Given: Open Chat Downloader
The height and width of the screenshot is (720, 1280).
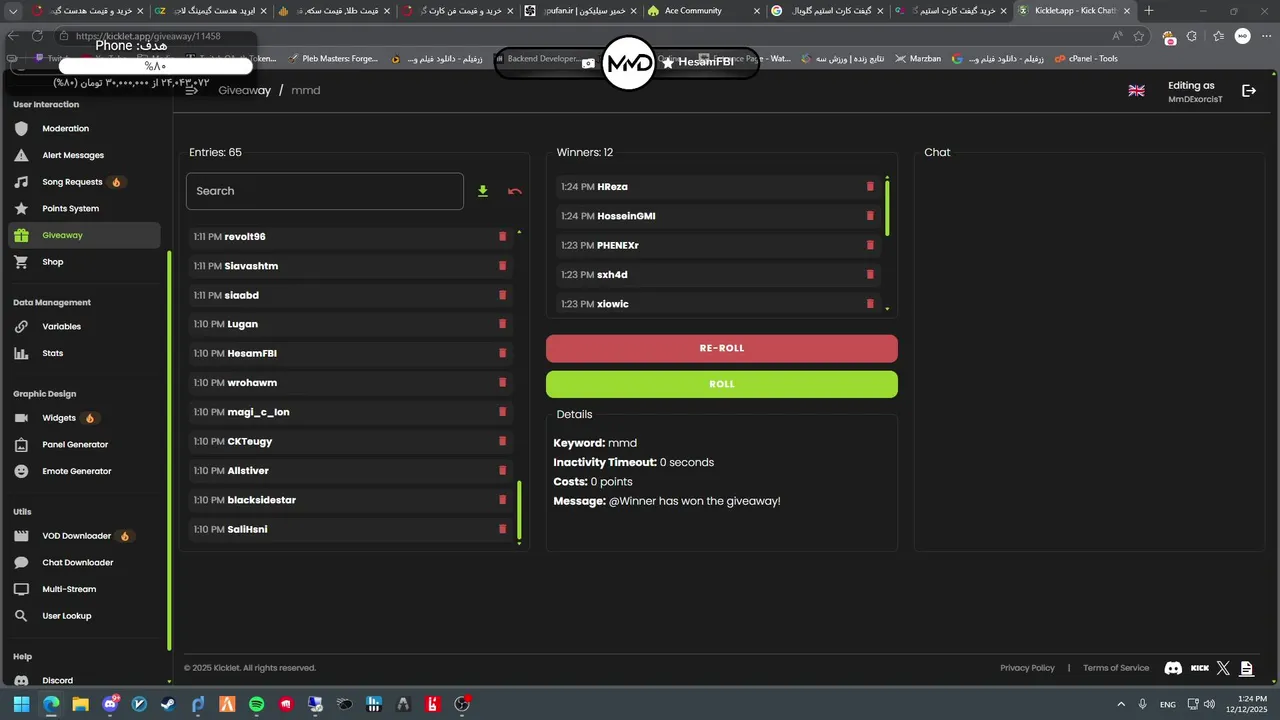Looking at the screenshot, I should pos(84,562).
